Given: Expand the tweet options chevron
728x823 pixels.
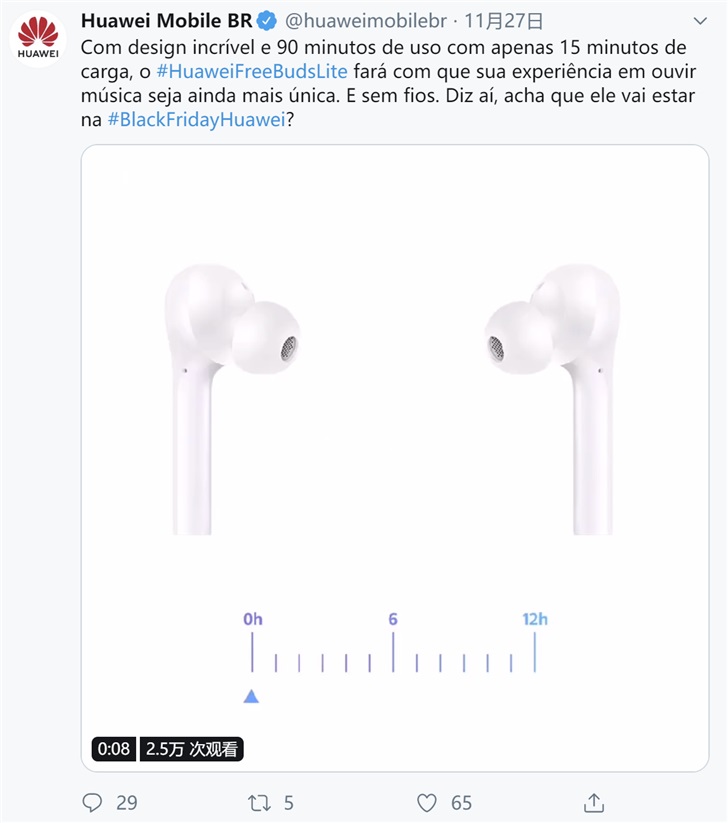Looking at the screenshot, I should pos(700,21).
